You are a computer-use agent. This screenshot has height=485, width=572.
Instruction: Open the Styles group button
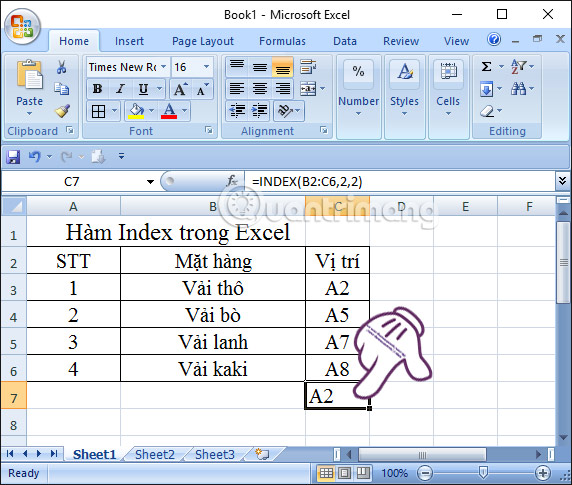[x=405, y=97]
